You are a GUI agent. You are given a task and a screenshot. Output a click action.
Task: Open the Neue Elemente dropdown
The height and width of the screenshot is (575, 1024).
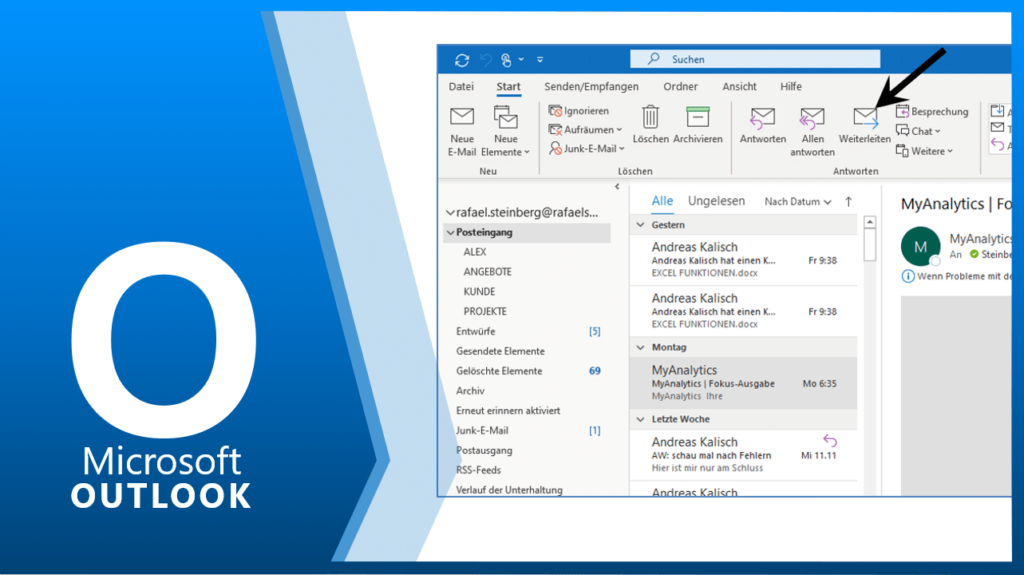505,131
